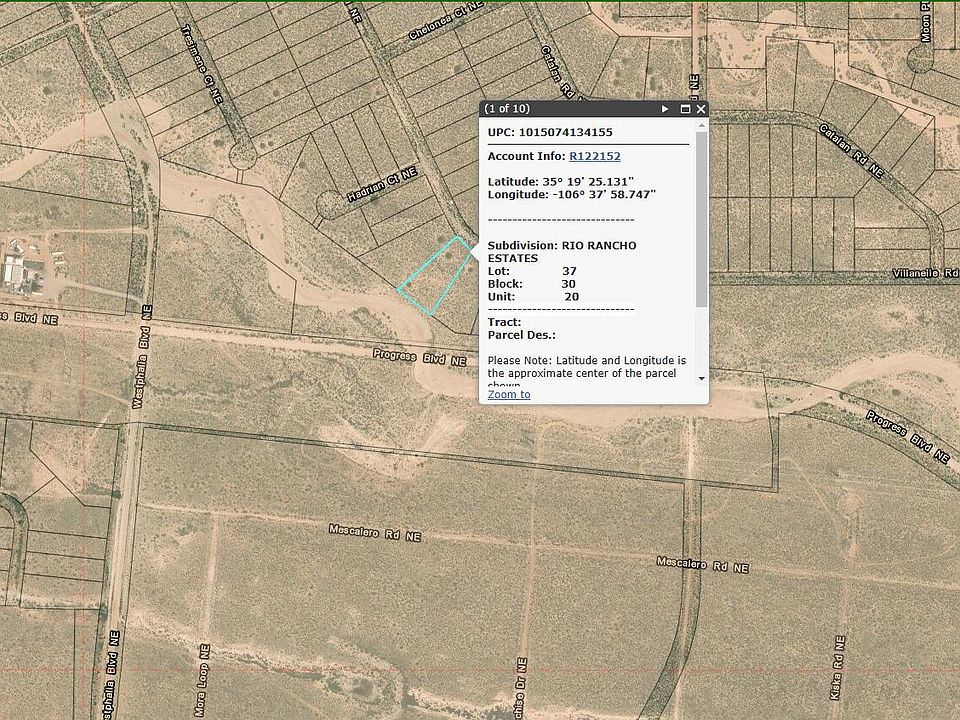This screenshot has width=960, height=720.
Task: Click the Mora Loop NE label
Action: (202, 680)
